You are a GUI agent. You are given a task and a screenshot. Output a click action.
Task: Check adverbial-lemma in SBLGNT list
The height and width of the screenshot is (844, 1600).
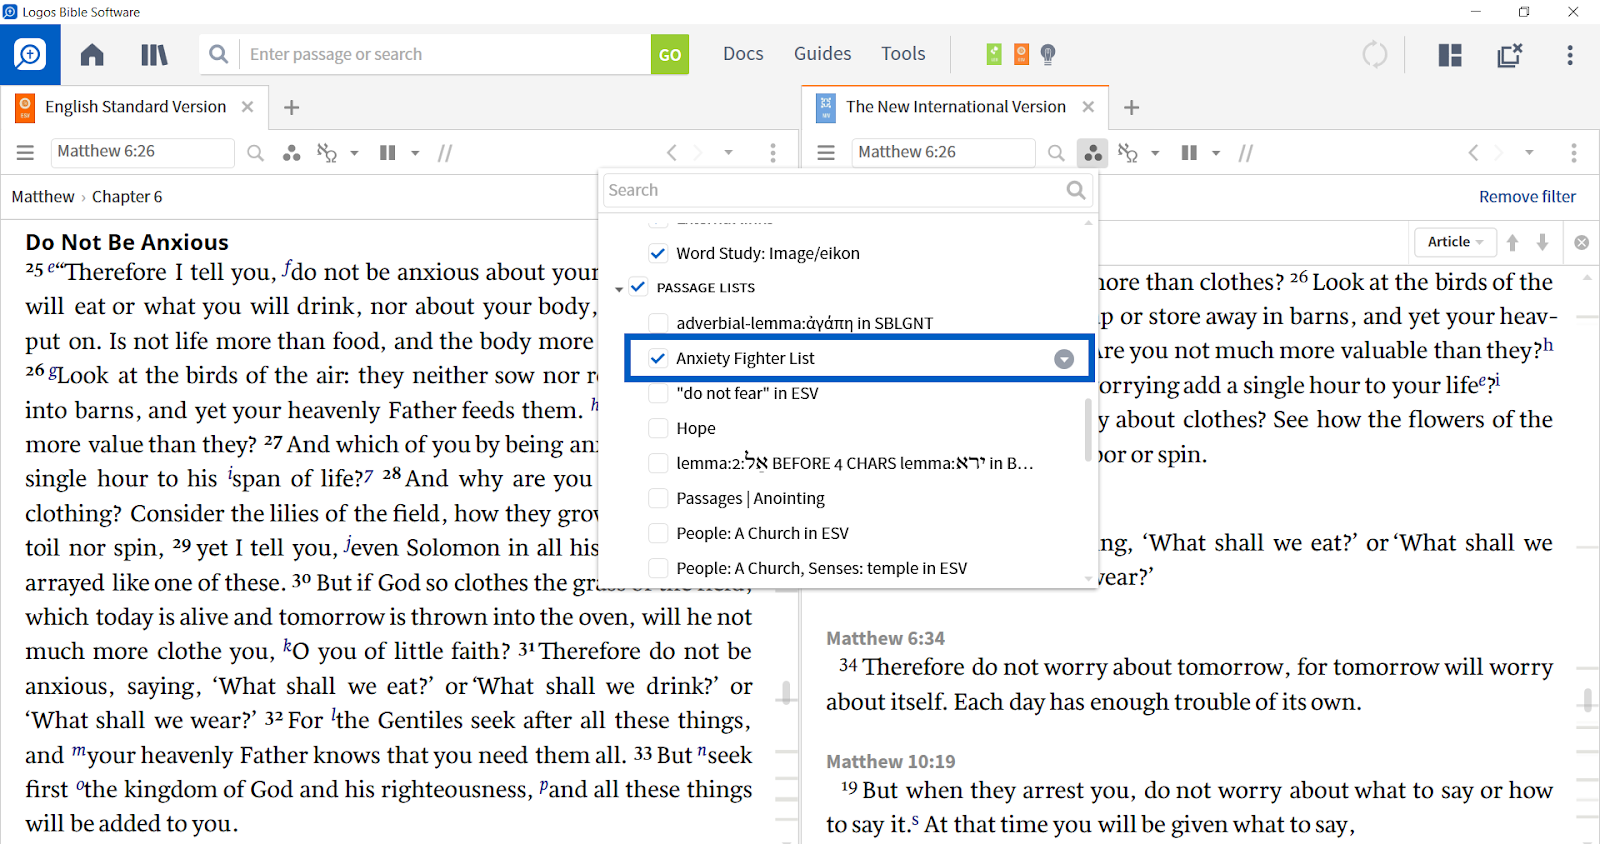(x=658, y=323)
